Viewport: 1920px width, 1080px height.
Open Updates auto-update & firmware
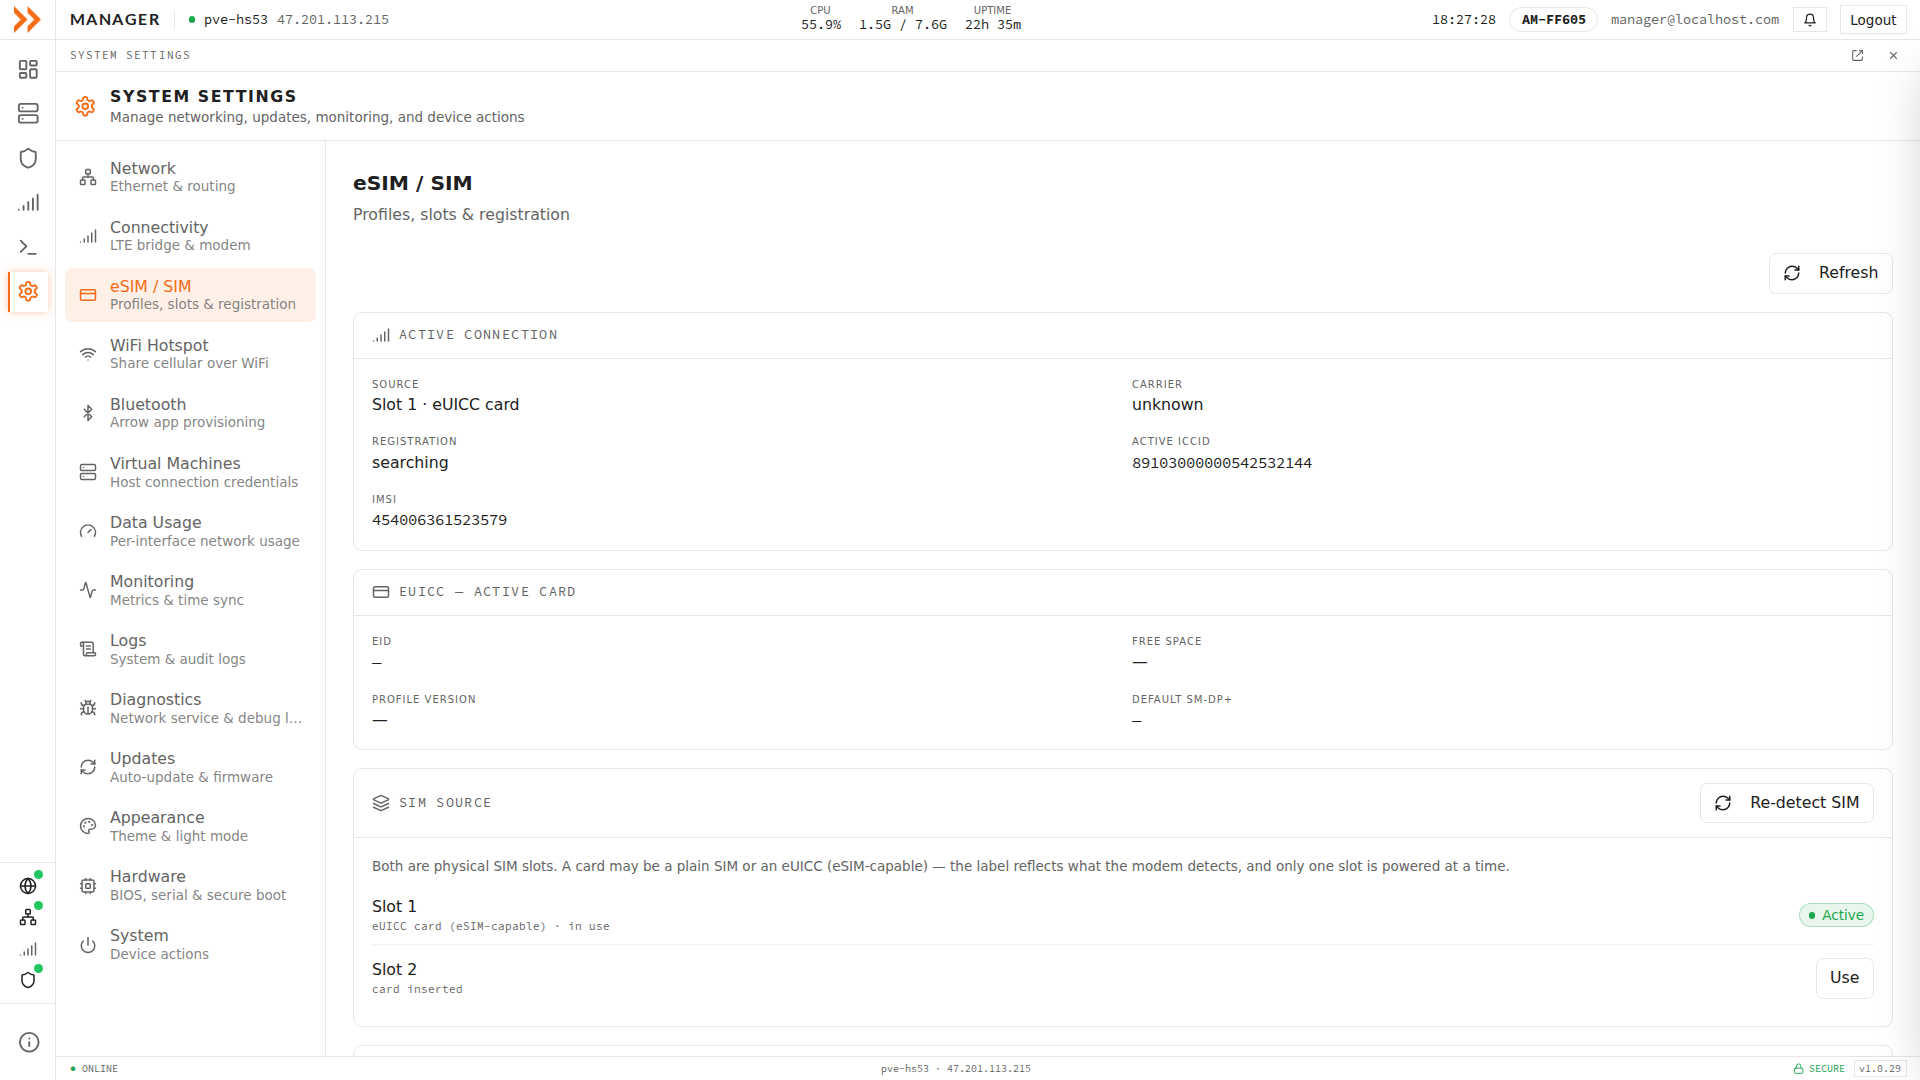(x=190, y=767)
